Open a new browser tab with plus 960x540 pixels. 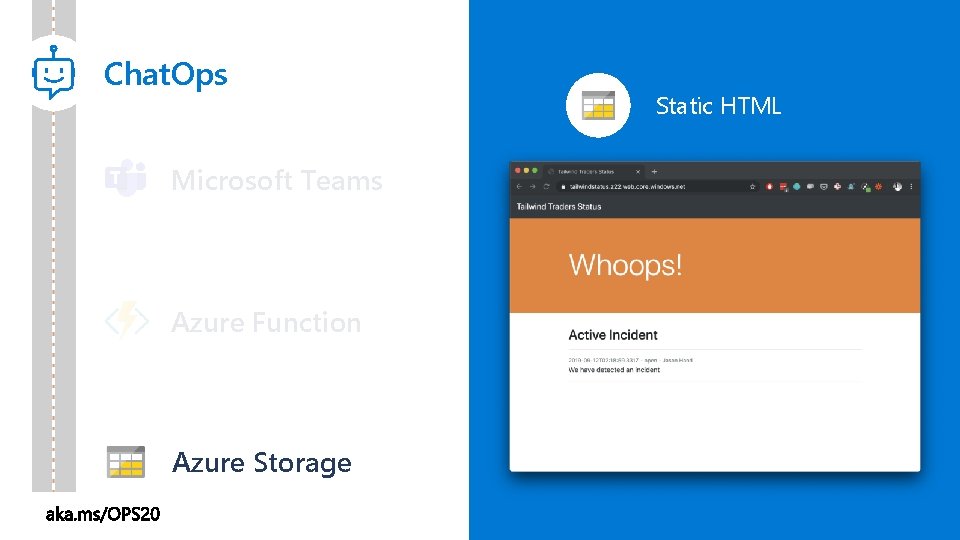pos(654,171)
